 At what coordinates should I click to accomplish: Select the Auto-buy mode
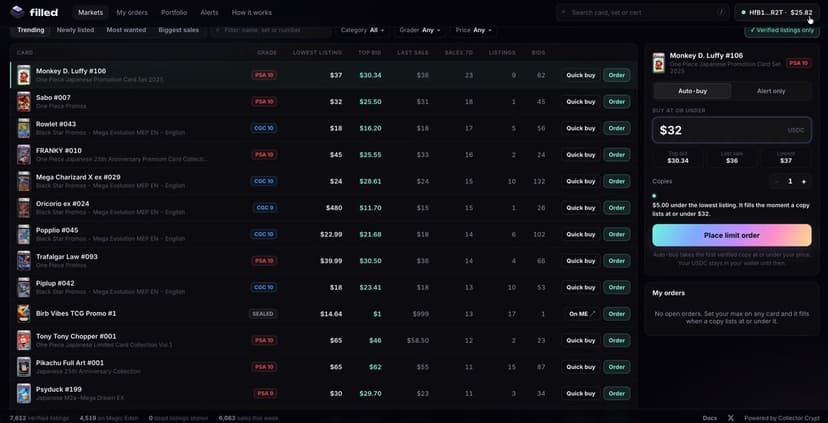coord(692,91)
